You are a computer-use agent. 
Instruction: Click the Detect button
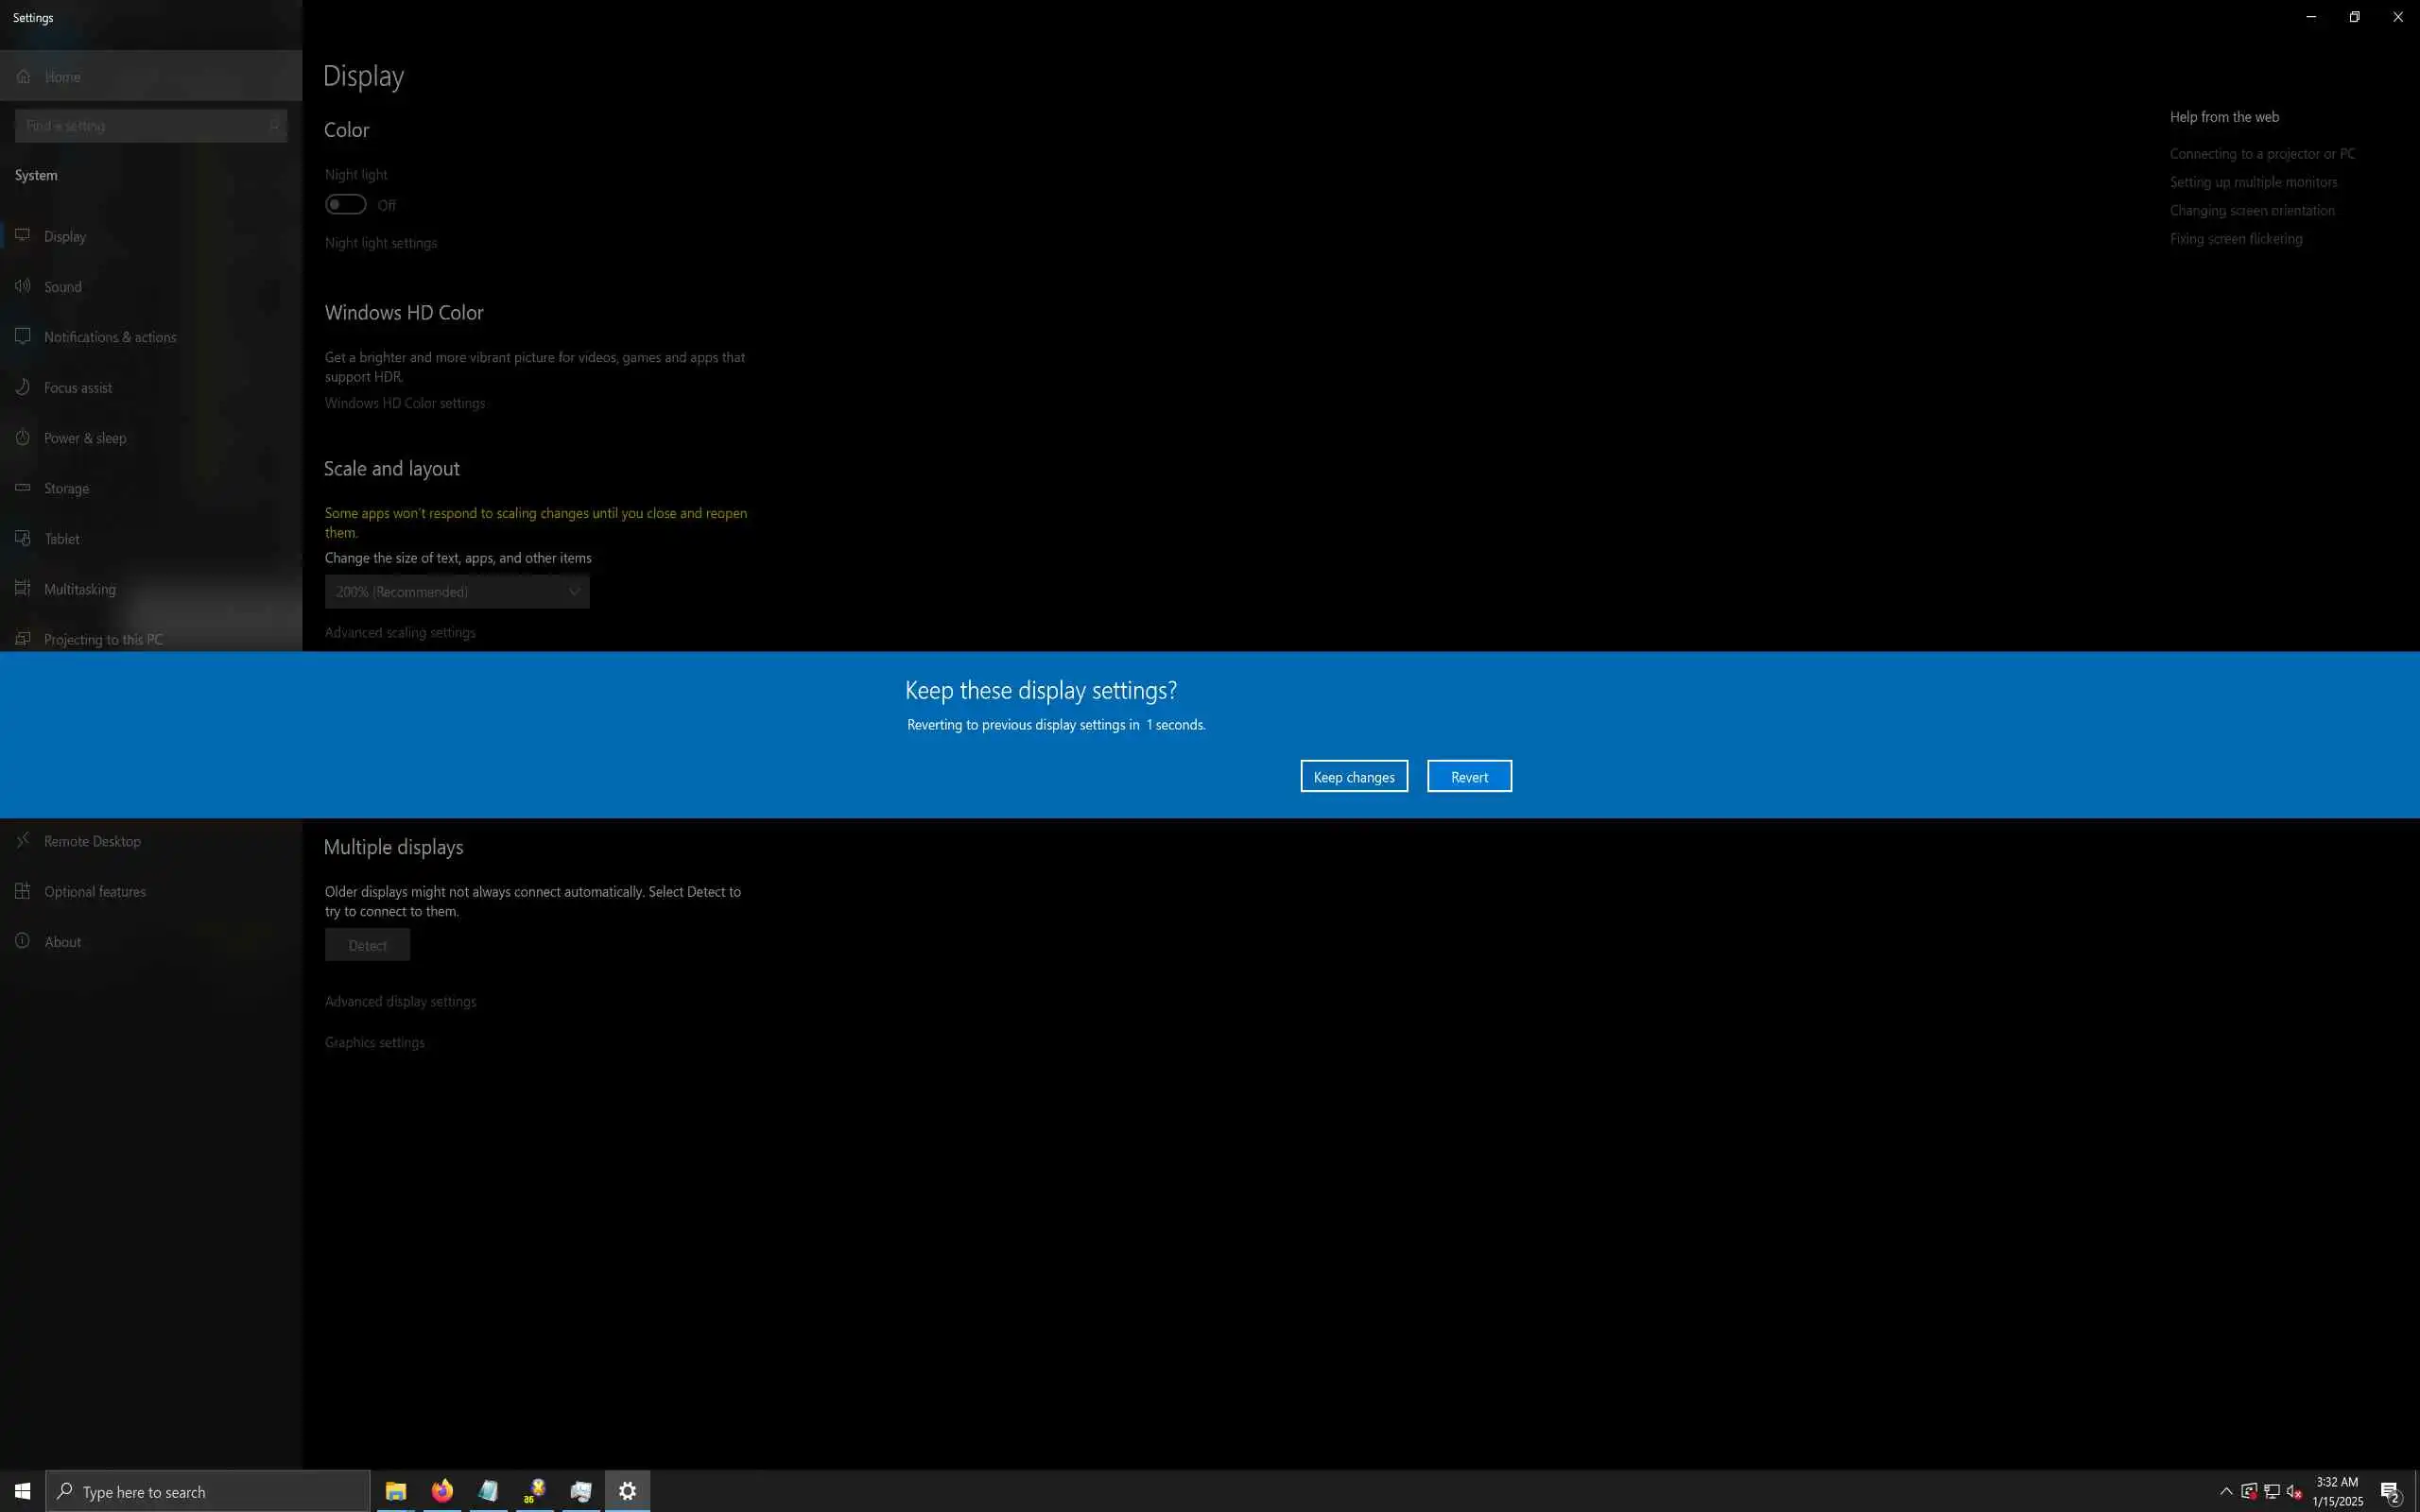click(367, 945)
